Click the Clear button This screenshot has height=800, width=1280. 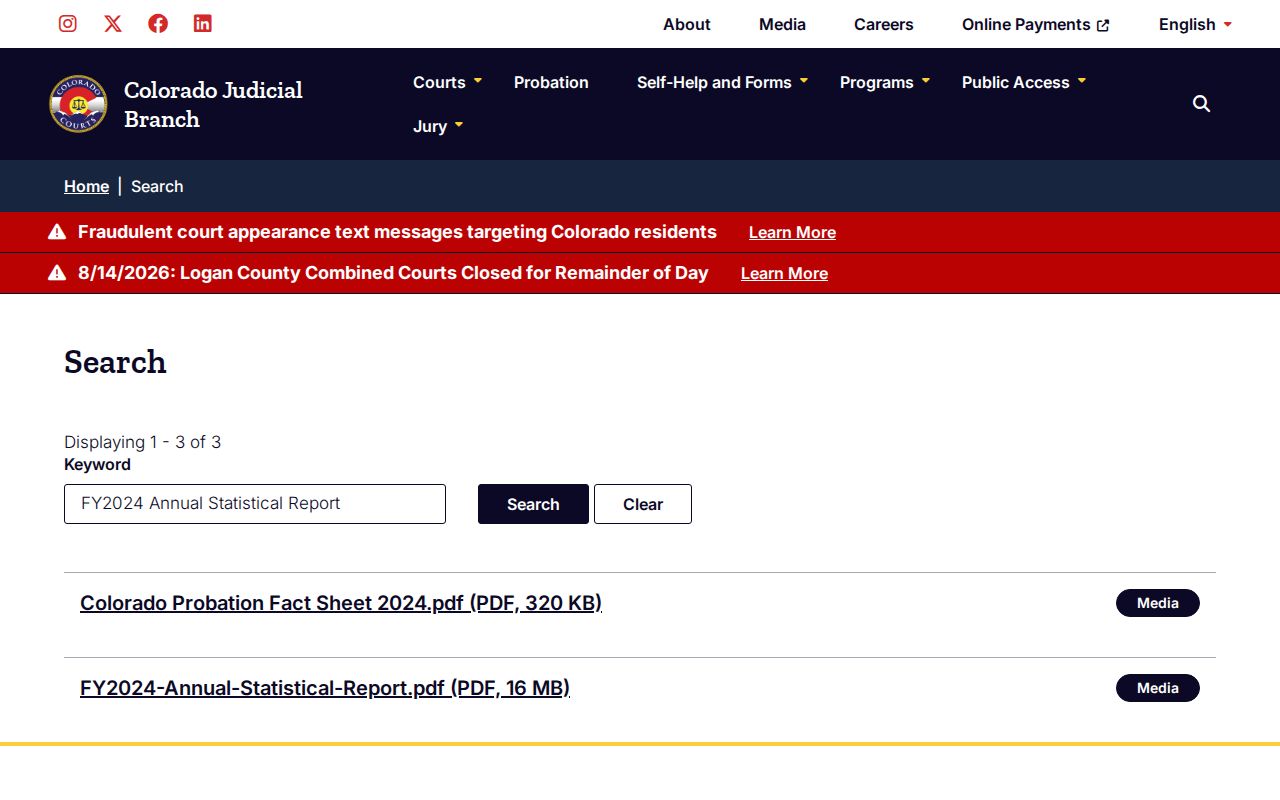[643, 504]
